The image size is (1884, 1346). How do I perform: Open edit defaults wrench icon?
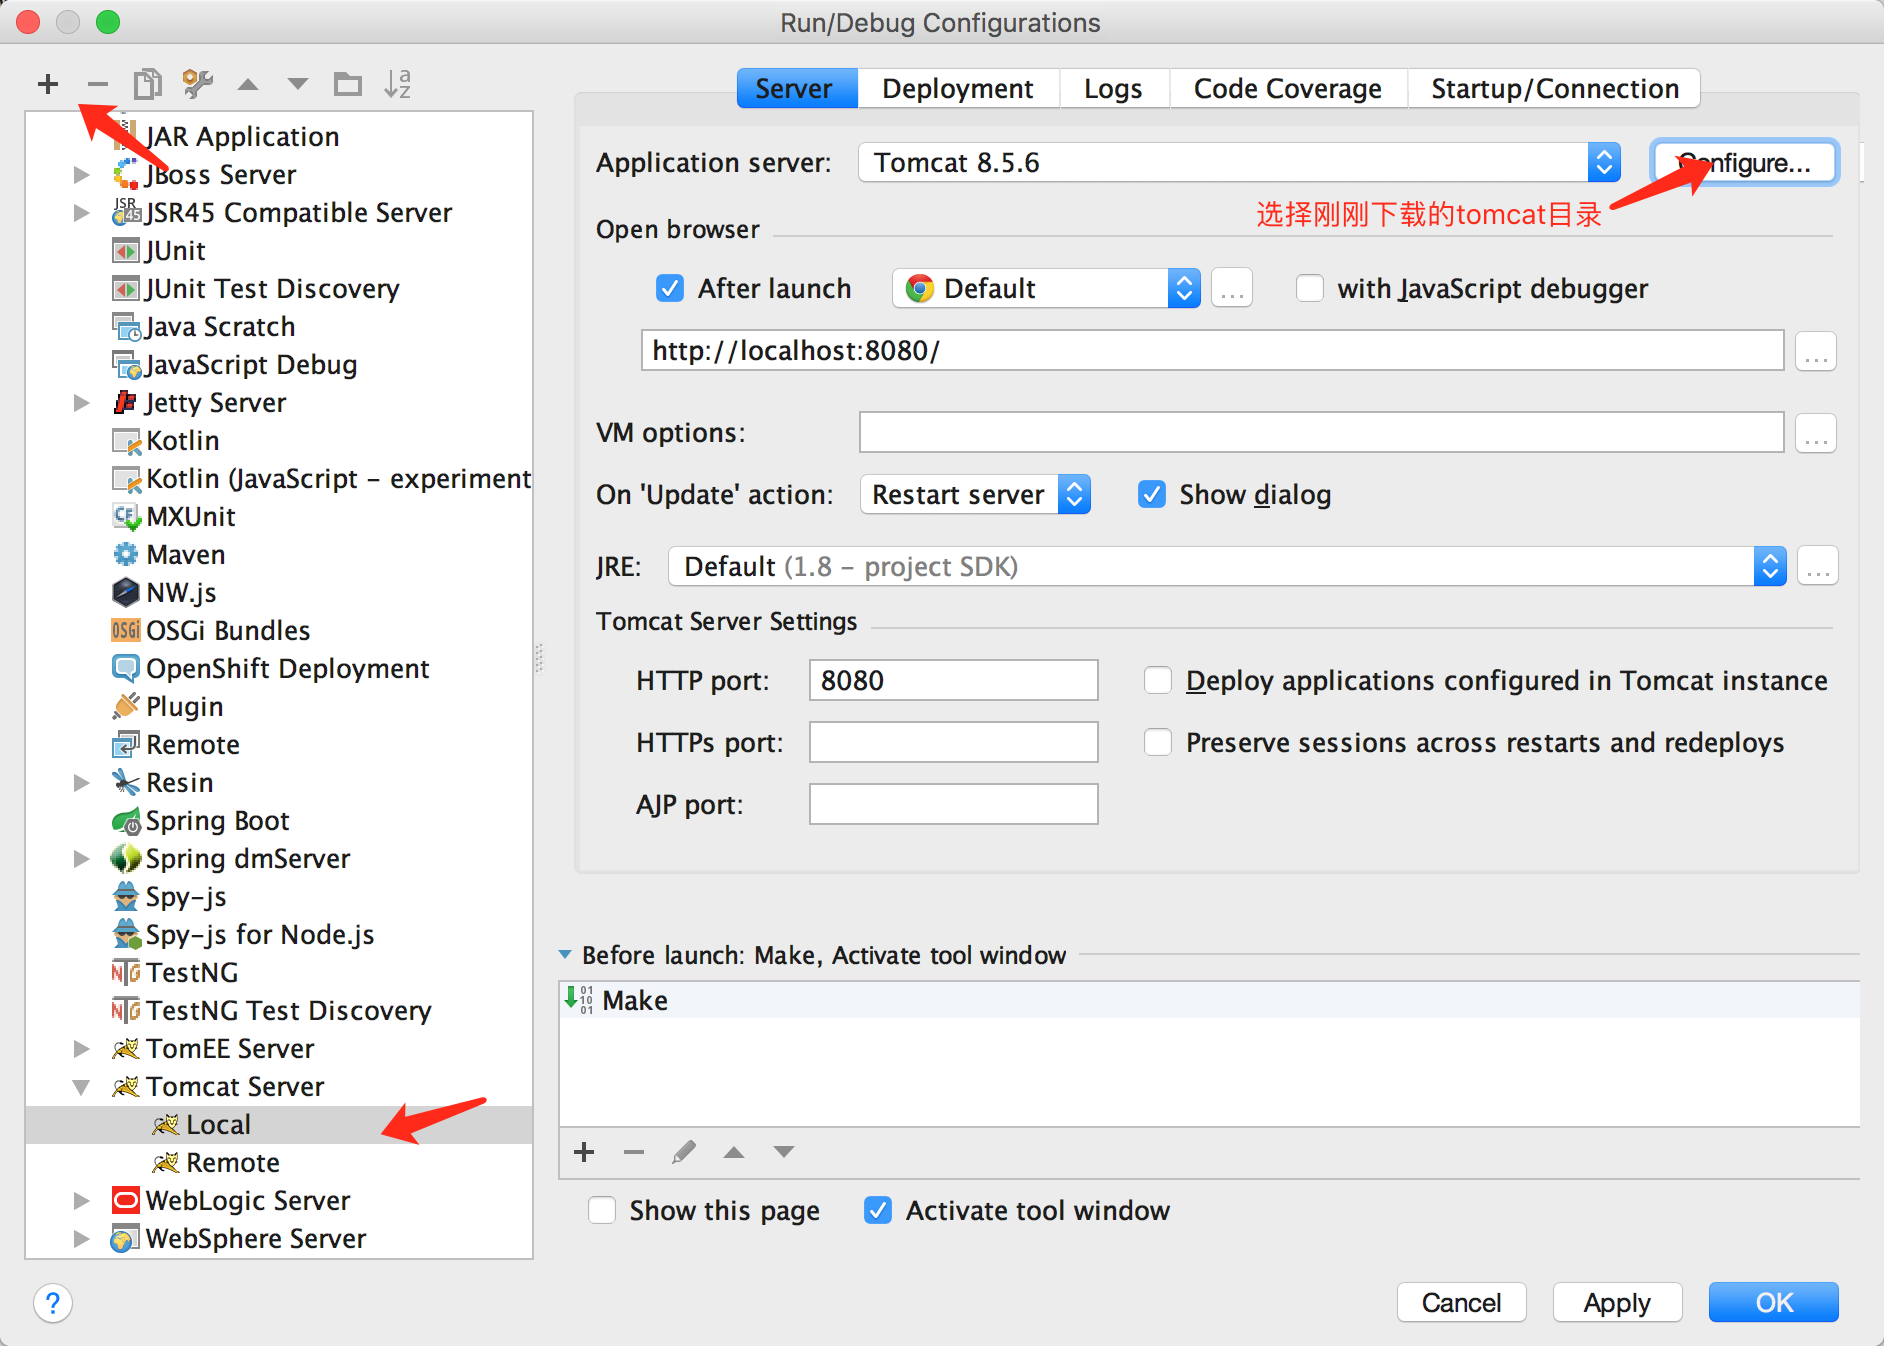click(198, 84)
